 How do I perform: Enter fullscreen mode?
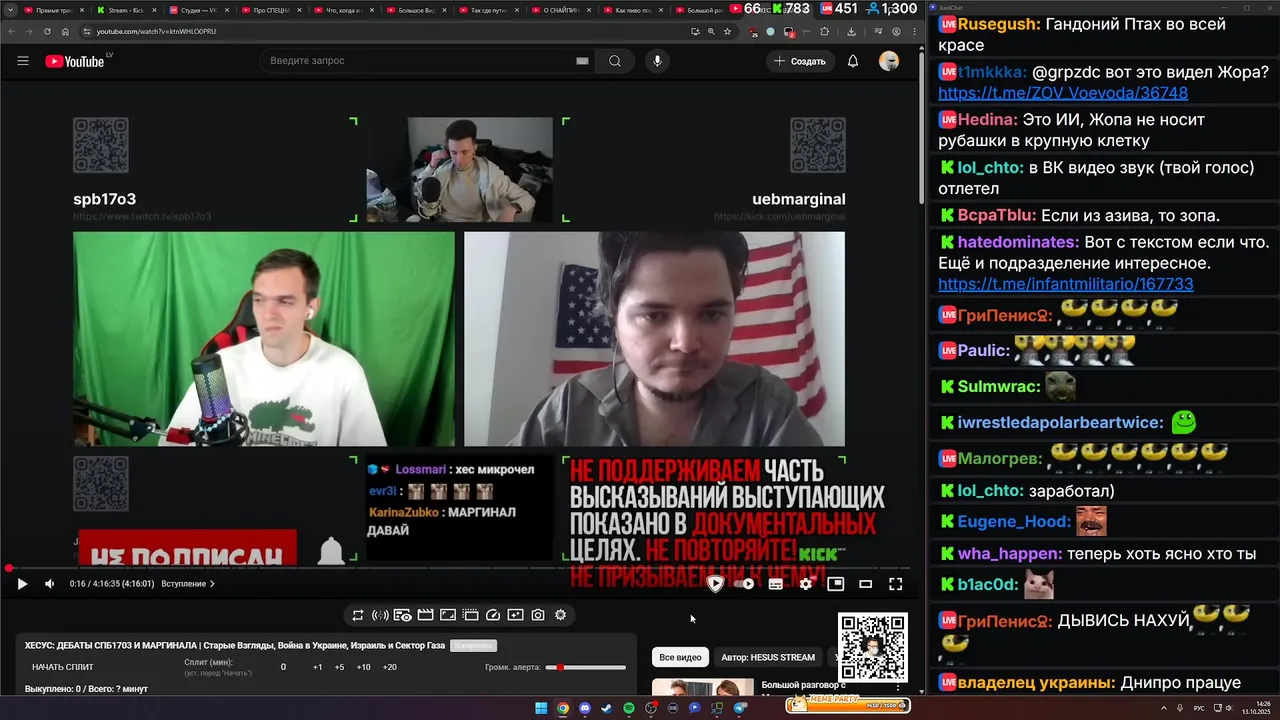[x=896, y=584]
